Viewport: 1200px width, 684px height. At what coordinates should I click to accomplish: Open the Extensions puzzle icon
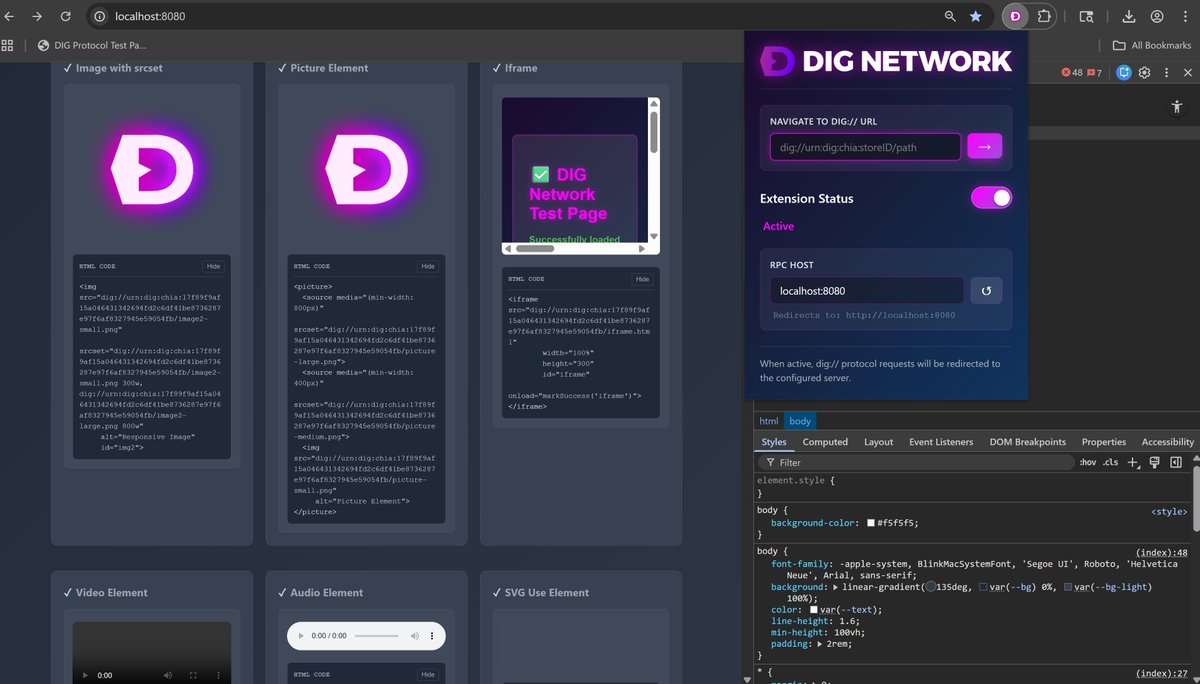point(1044,17)
